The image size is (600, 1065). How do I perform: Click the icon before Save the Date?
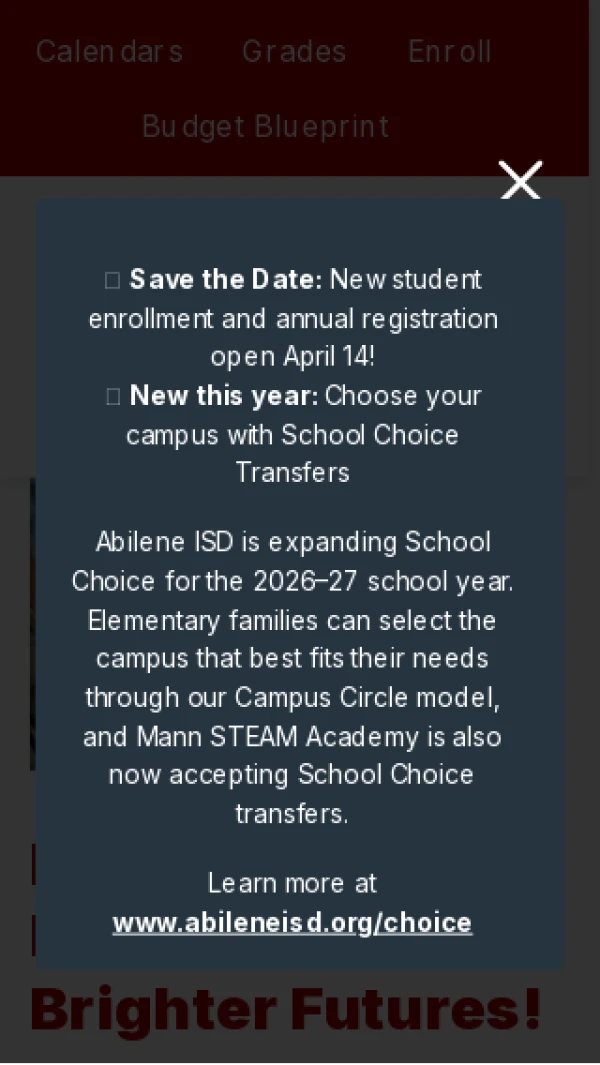pos(112,280)
